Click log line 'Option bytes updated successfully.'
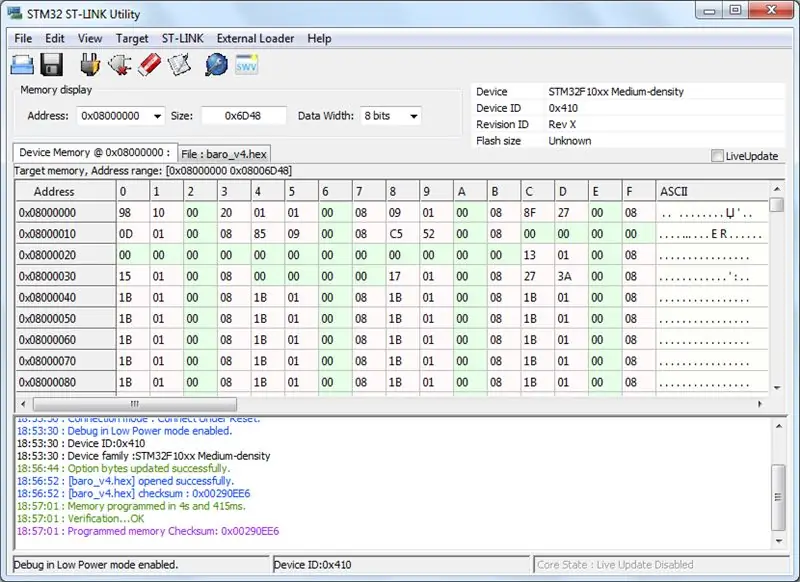 pyautogui.click(x=123, y=468)
